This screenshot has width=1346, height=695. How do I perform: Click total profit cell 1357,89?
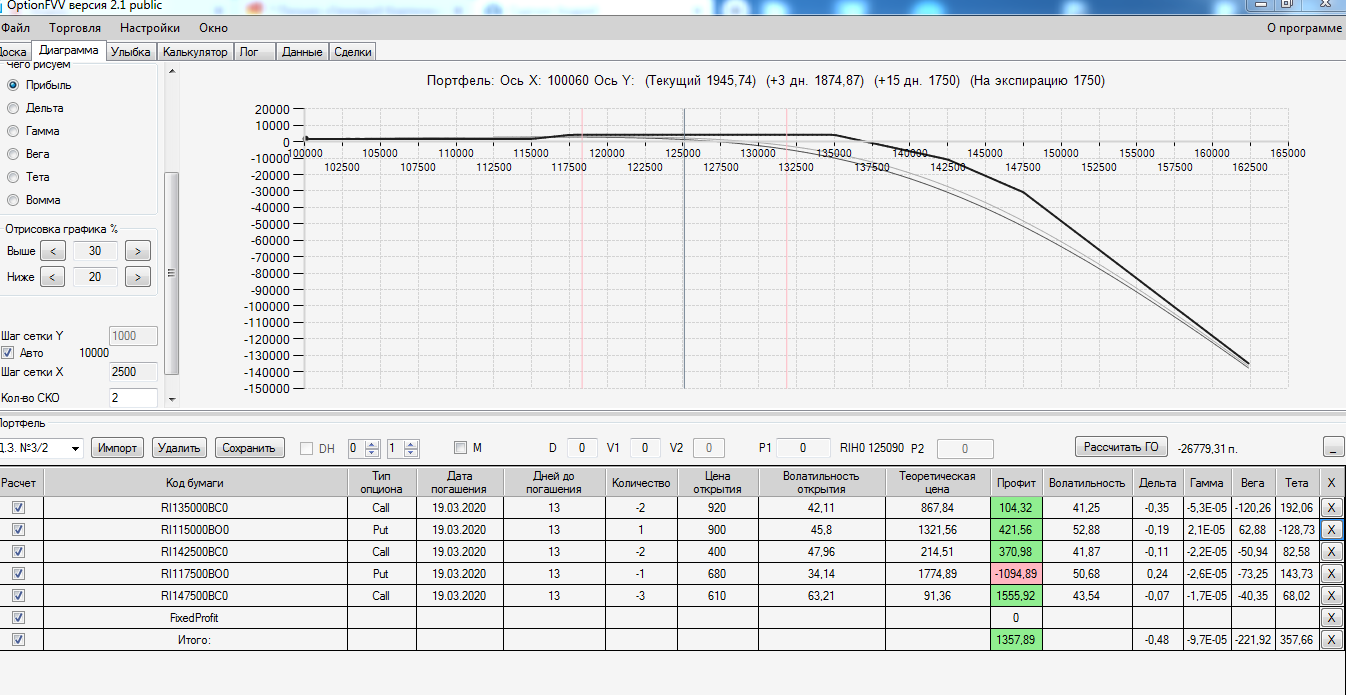click(x=1016, y=640)
